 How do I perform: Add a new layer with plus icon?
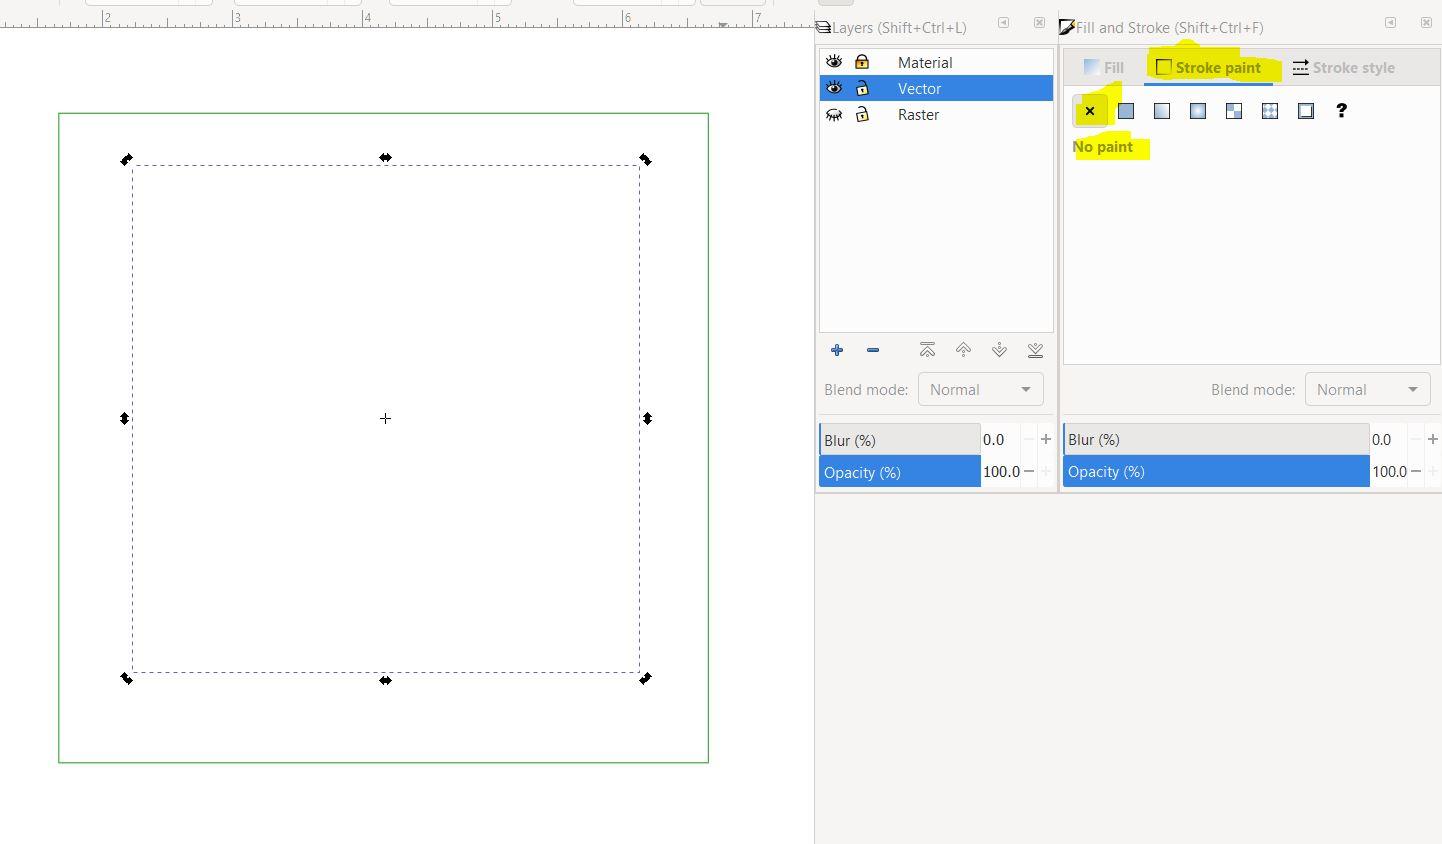(x=837, y=350)
